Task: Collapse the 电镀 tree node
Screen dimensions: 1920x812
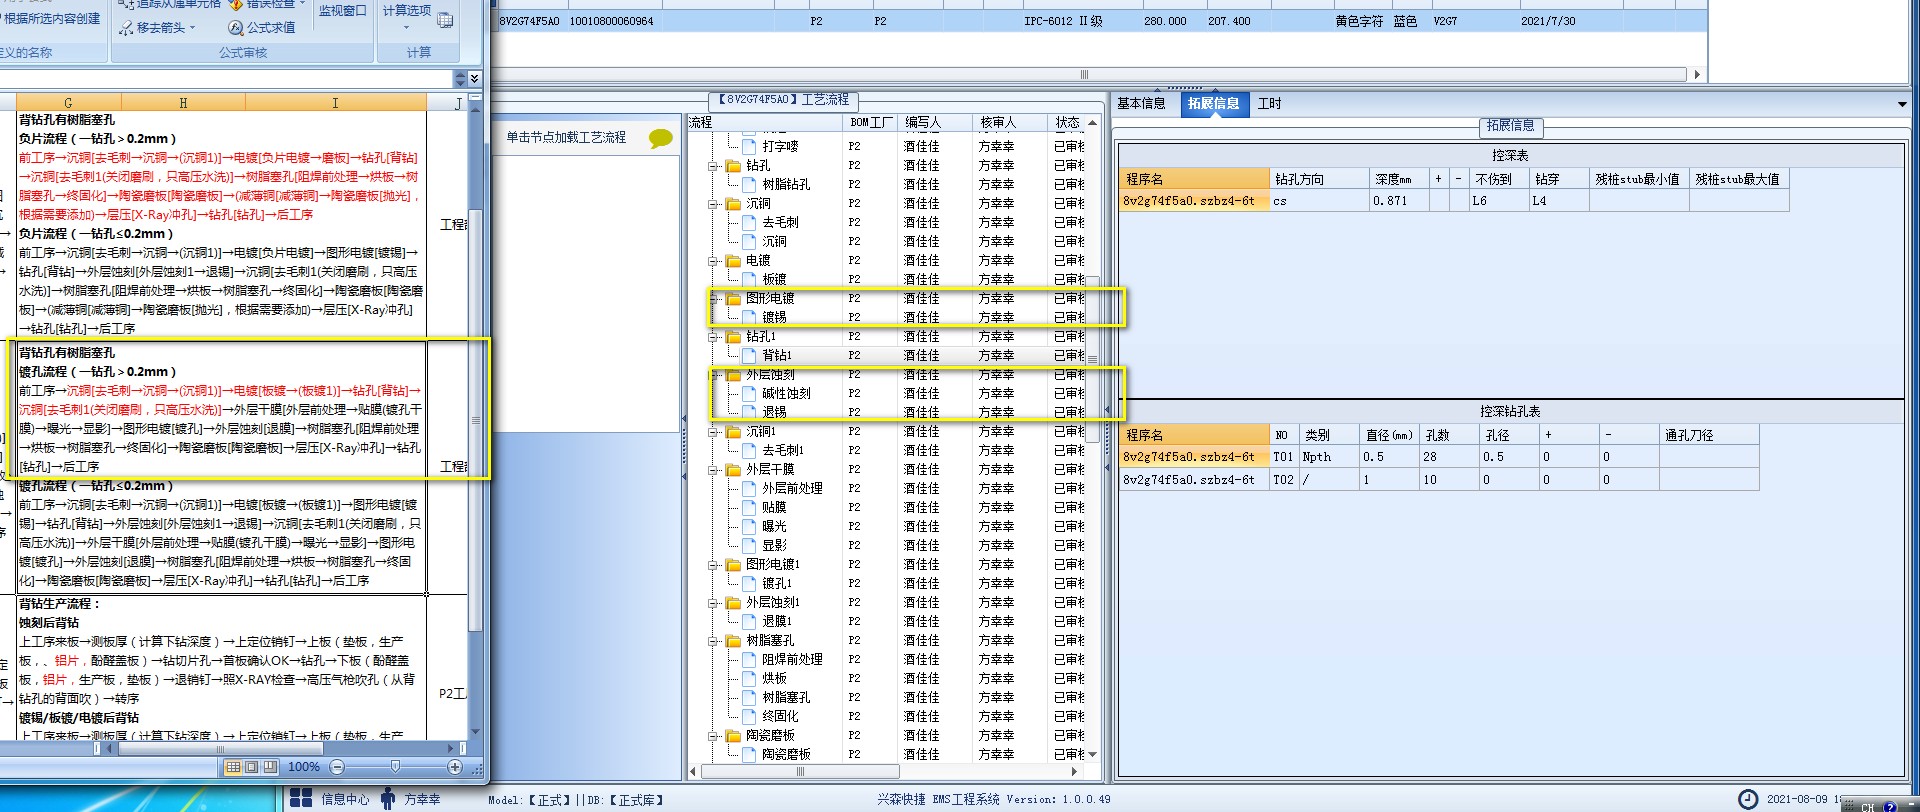Action: pos(715,261)
